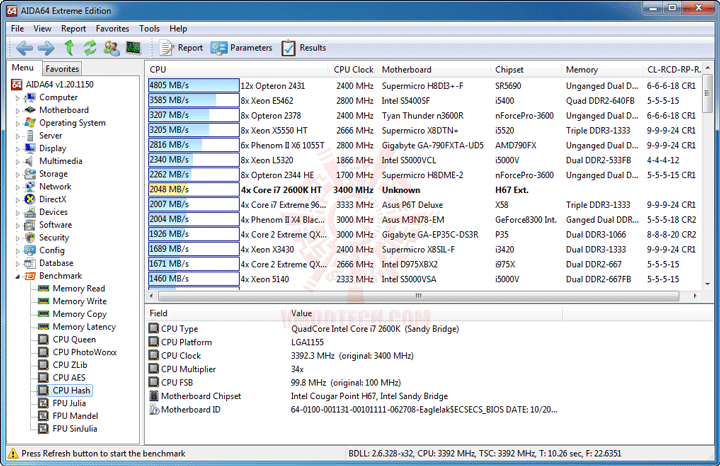720x466 pixels.
Task: Click the green Up arrow icon
Action: (x=69, y=47)
